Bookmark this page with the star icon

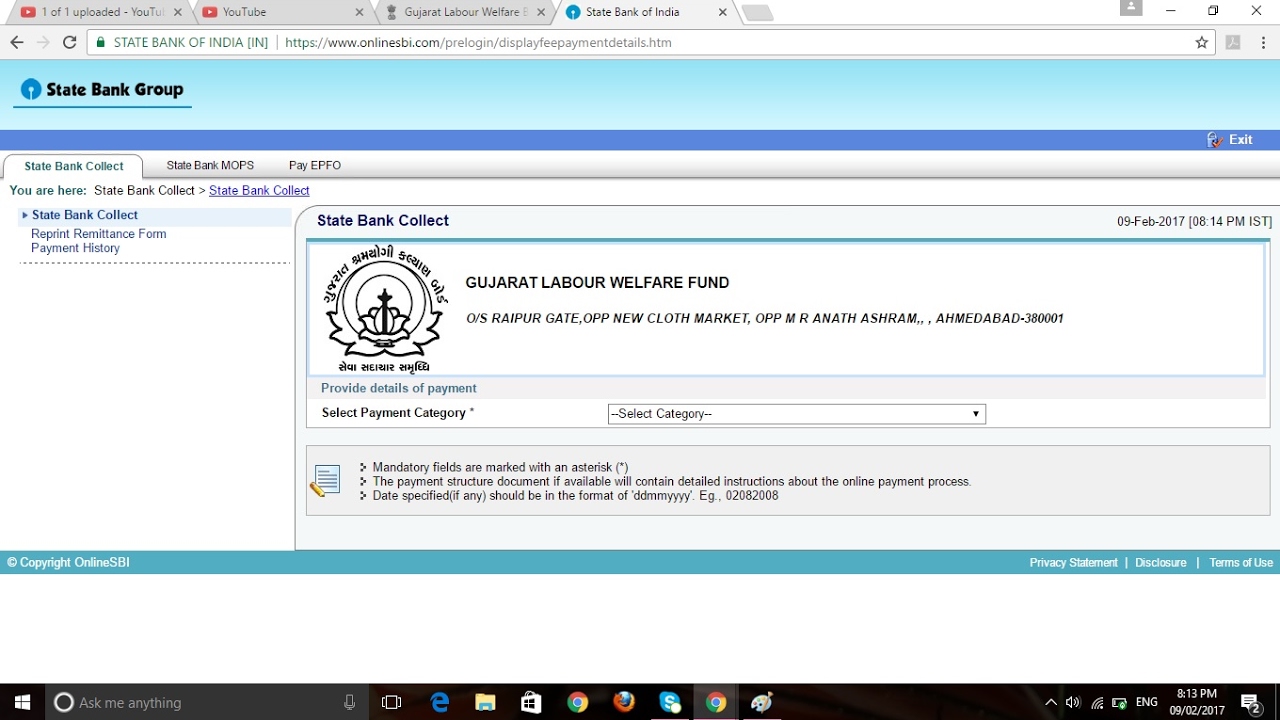click(x=1201, y=42)
